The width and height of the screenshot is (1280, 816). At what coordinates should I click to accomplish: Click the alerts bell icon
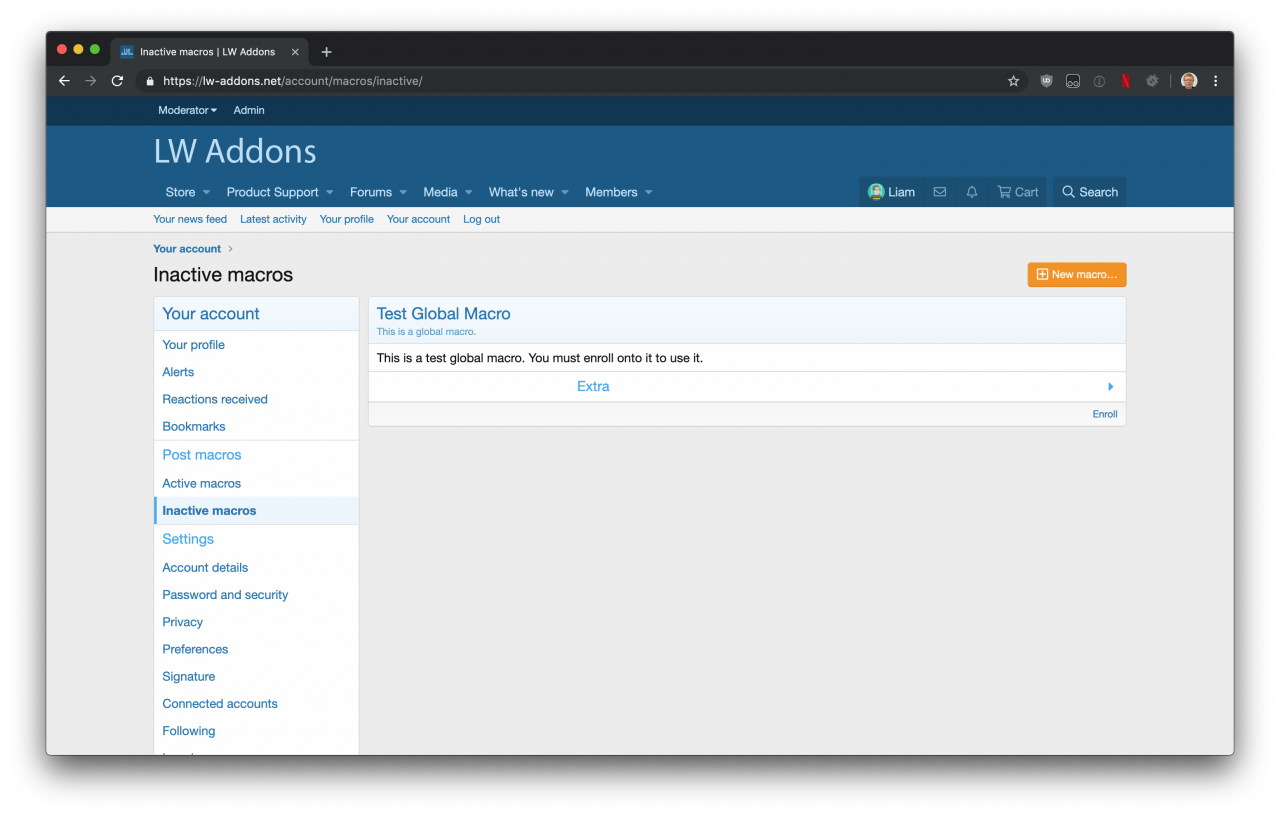tap(971, 192)
